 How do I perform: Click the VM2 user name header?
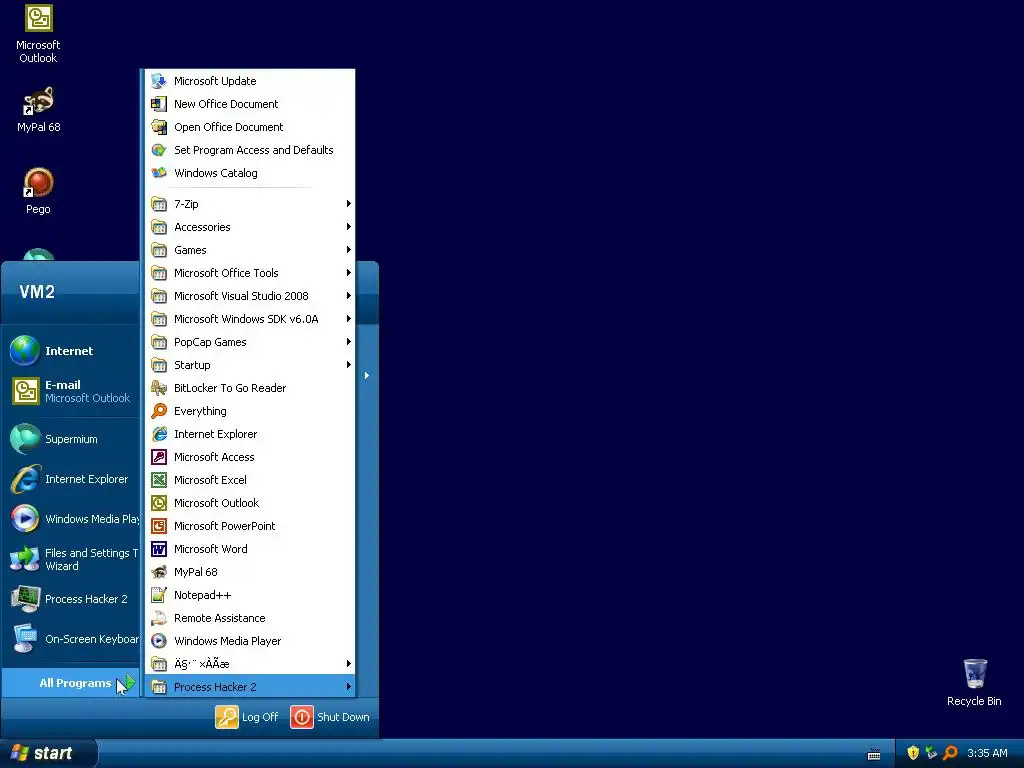pos(37,292)
